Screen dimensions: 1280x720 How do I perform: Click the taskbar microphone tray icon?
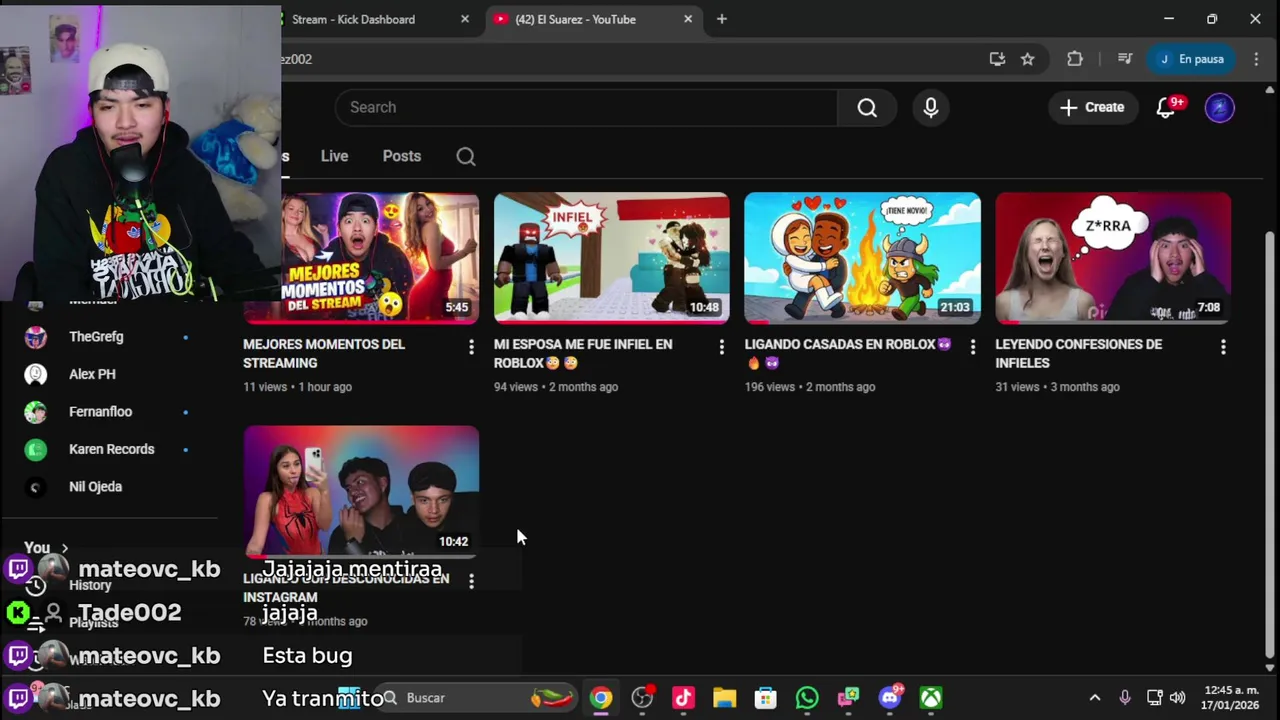click(x=1125, y=698)
